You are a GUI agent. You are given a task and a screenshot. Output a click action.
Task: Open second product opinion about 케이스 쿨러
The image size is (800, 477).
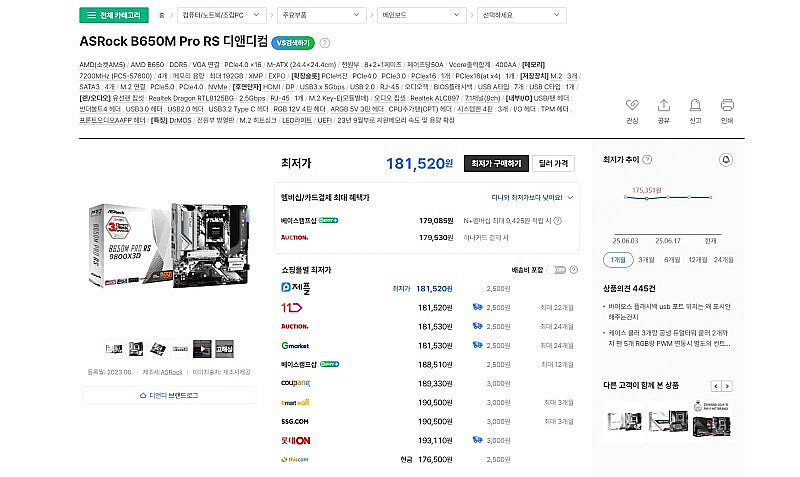(x=669, y=338)
